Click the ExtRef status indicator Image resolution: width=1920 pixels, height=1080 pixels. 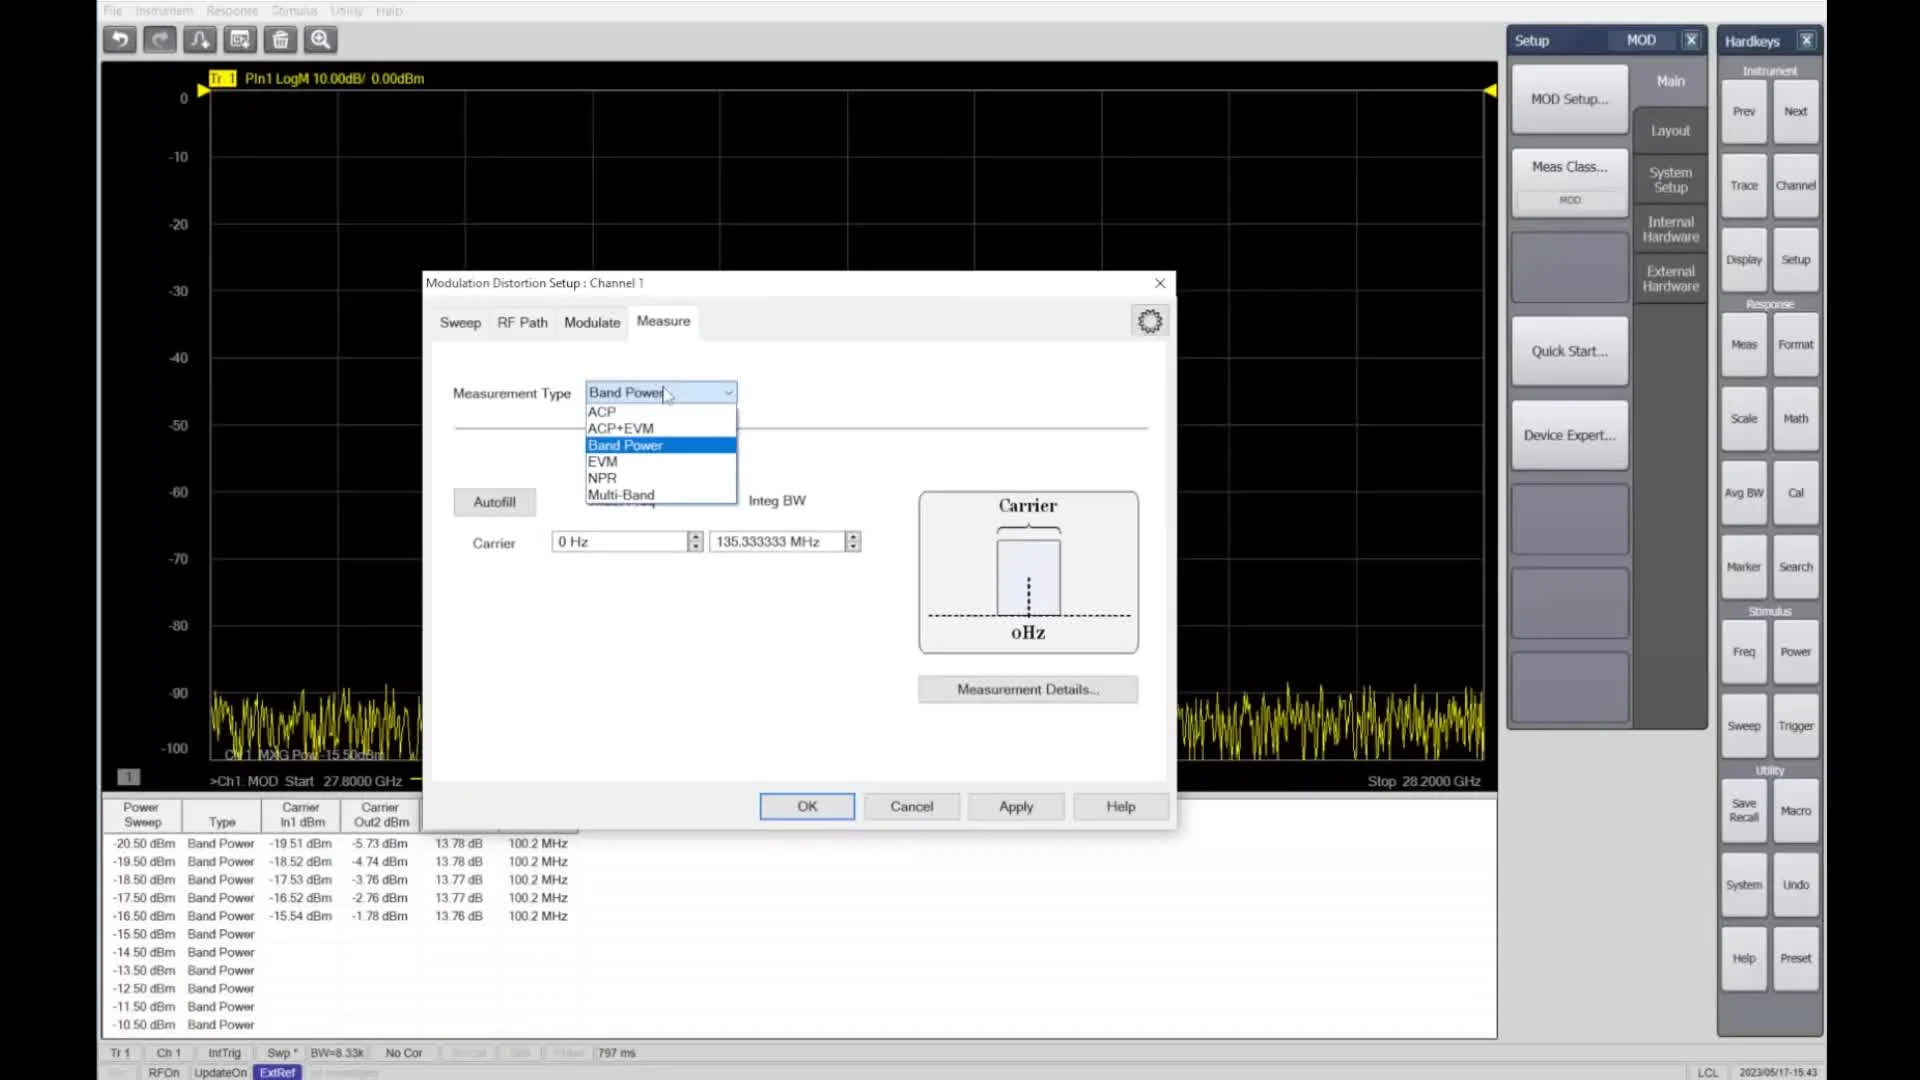278,1072
